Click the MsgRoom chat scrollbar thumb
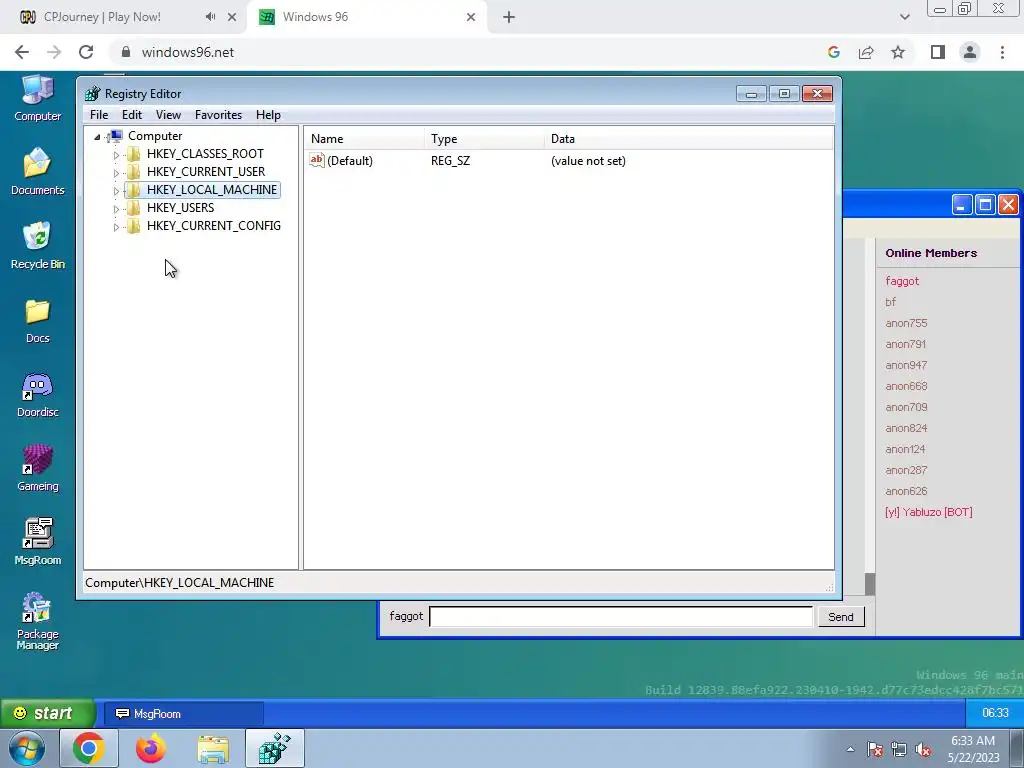 pos(870,584)
